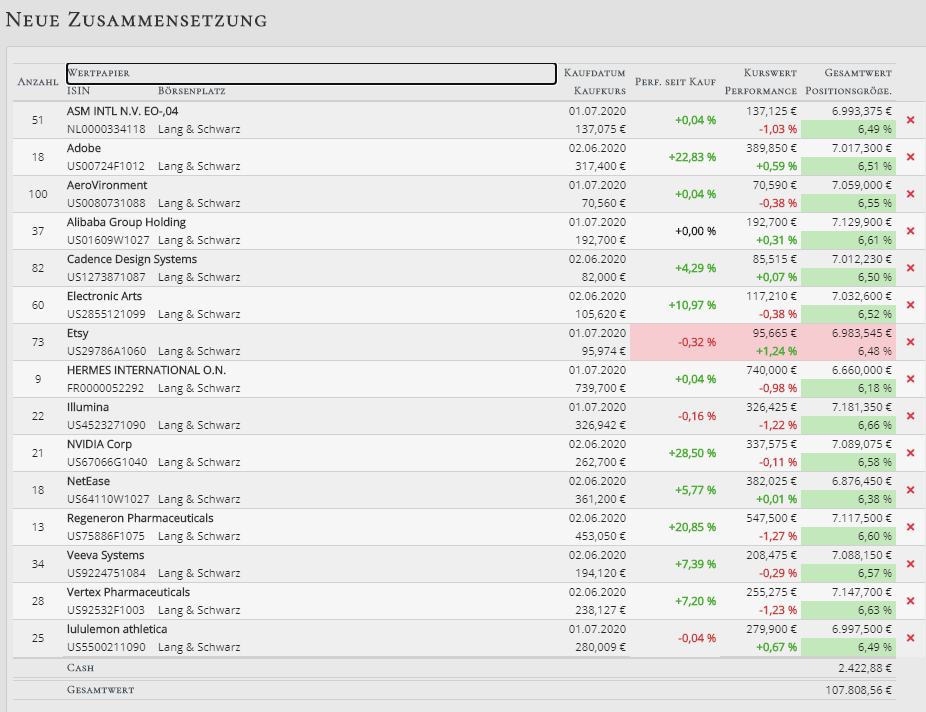Remove Cadence Design Systems entry
This screenshot has width=926, height=712.
click(910, 268)
